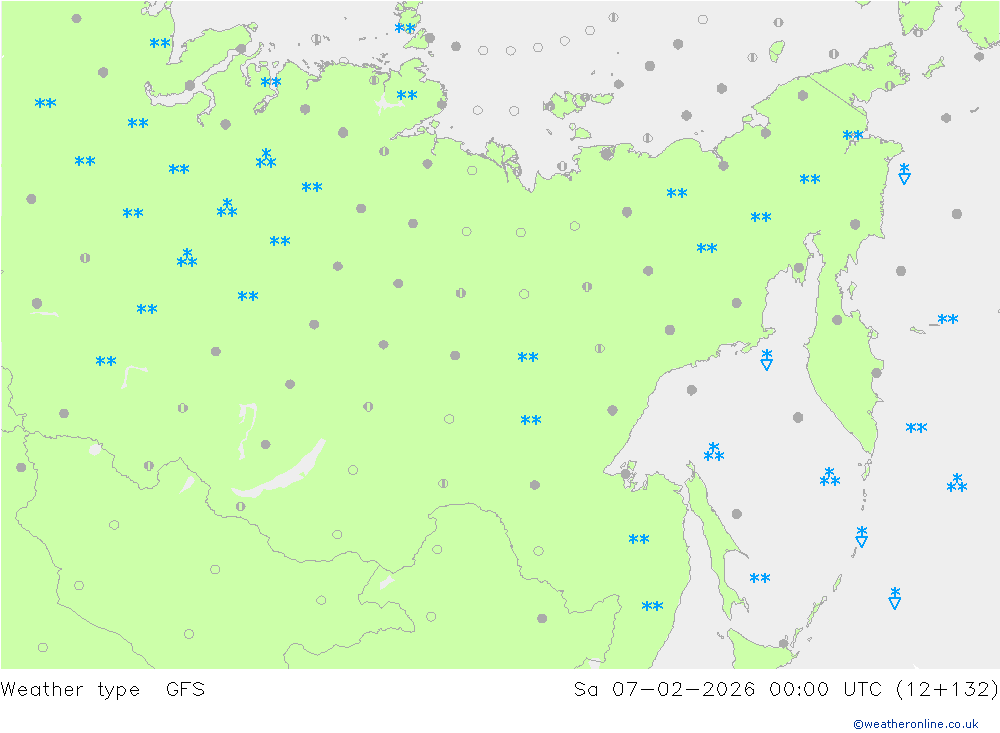Click the '(12+132)' forecast offset text
The height and width of the screenshot is (733, 1000).
point(947,690)
